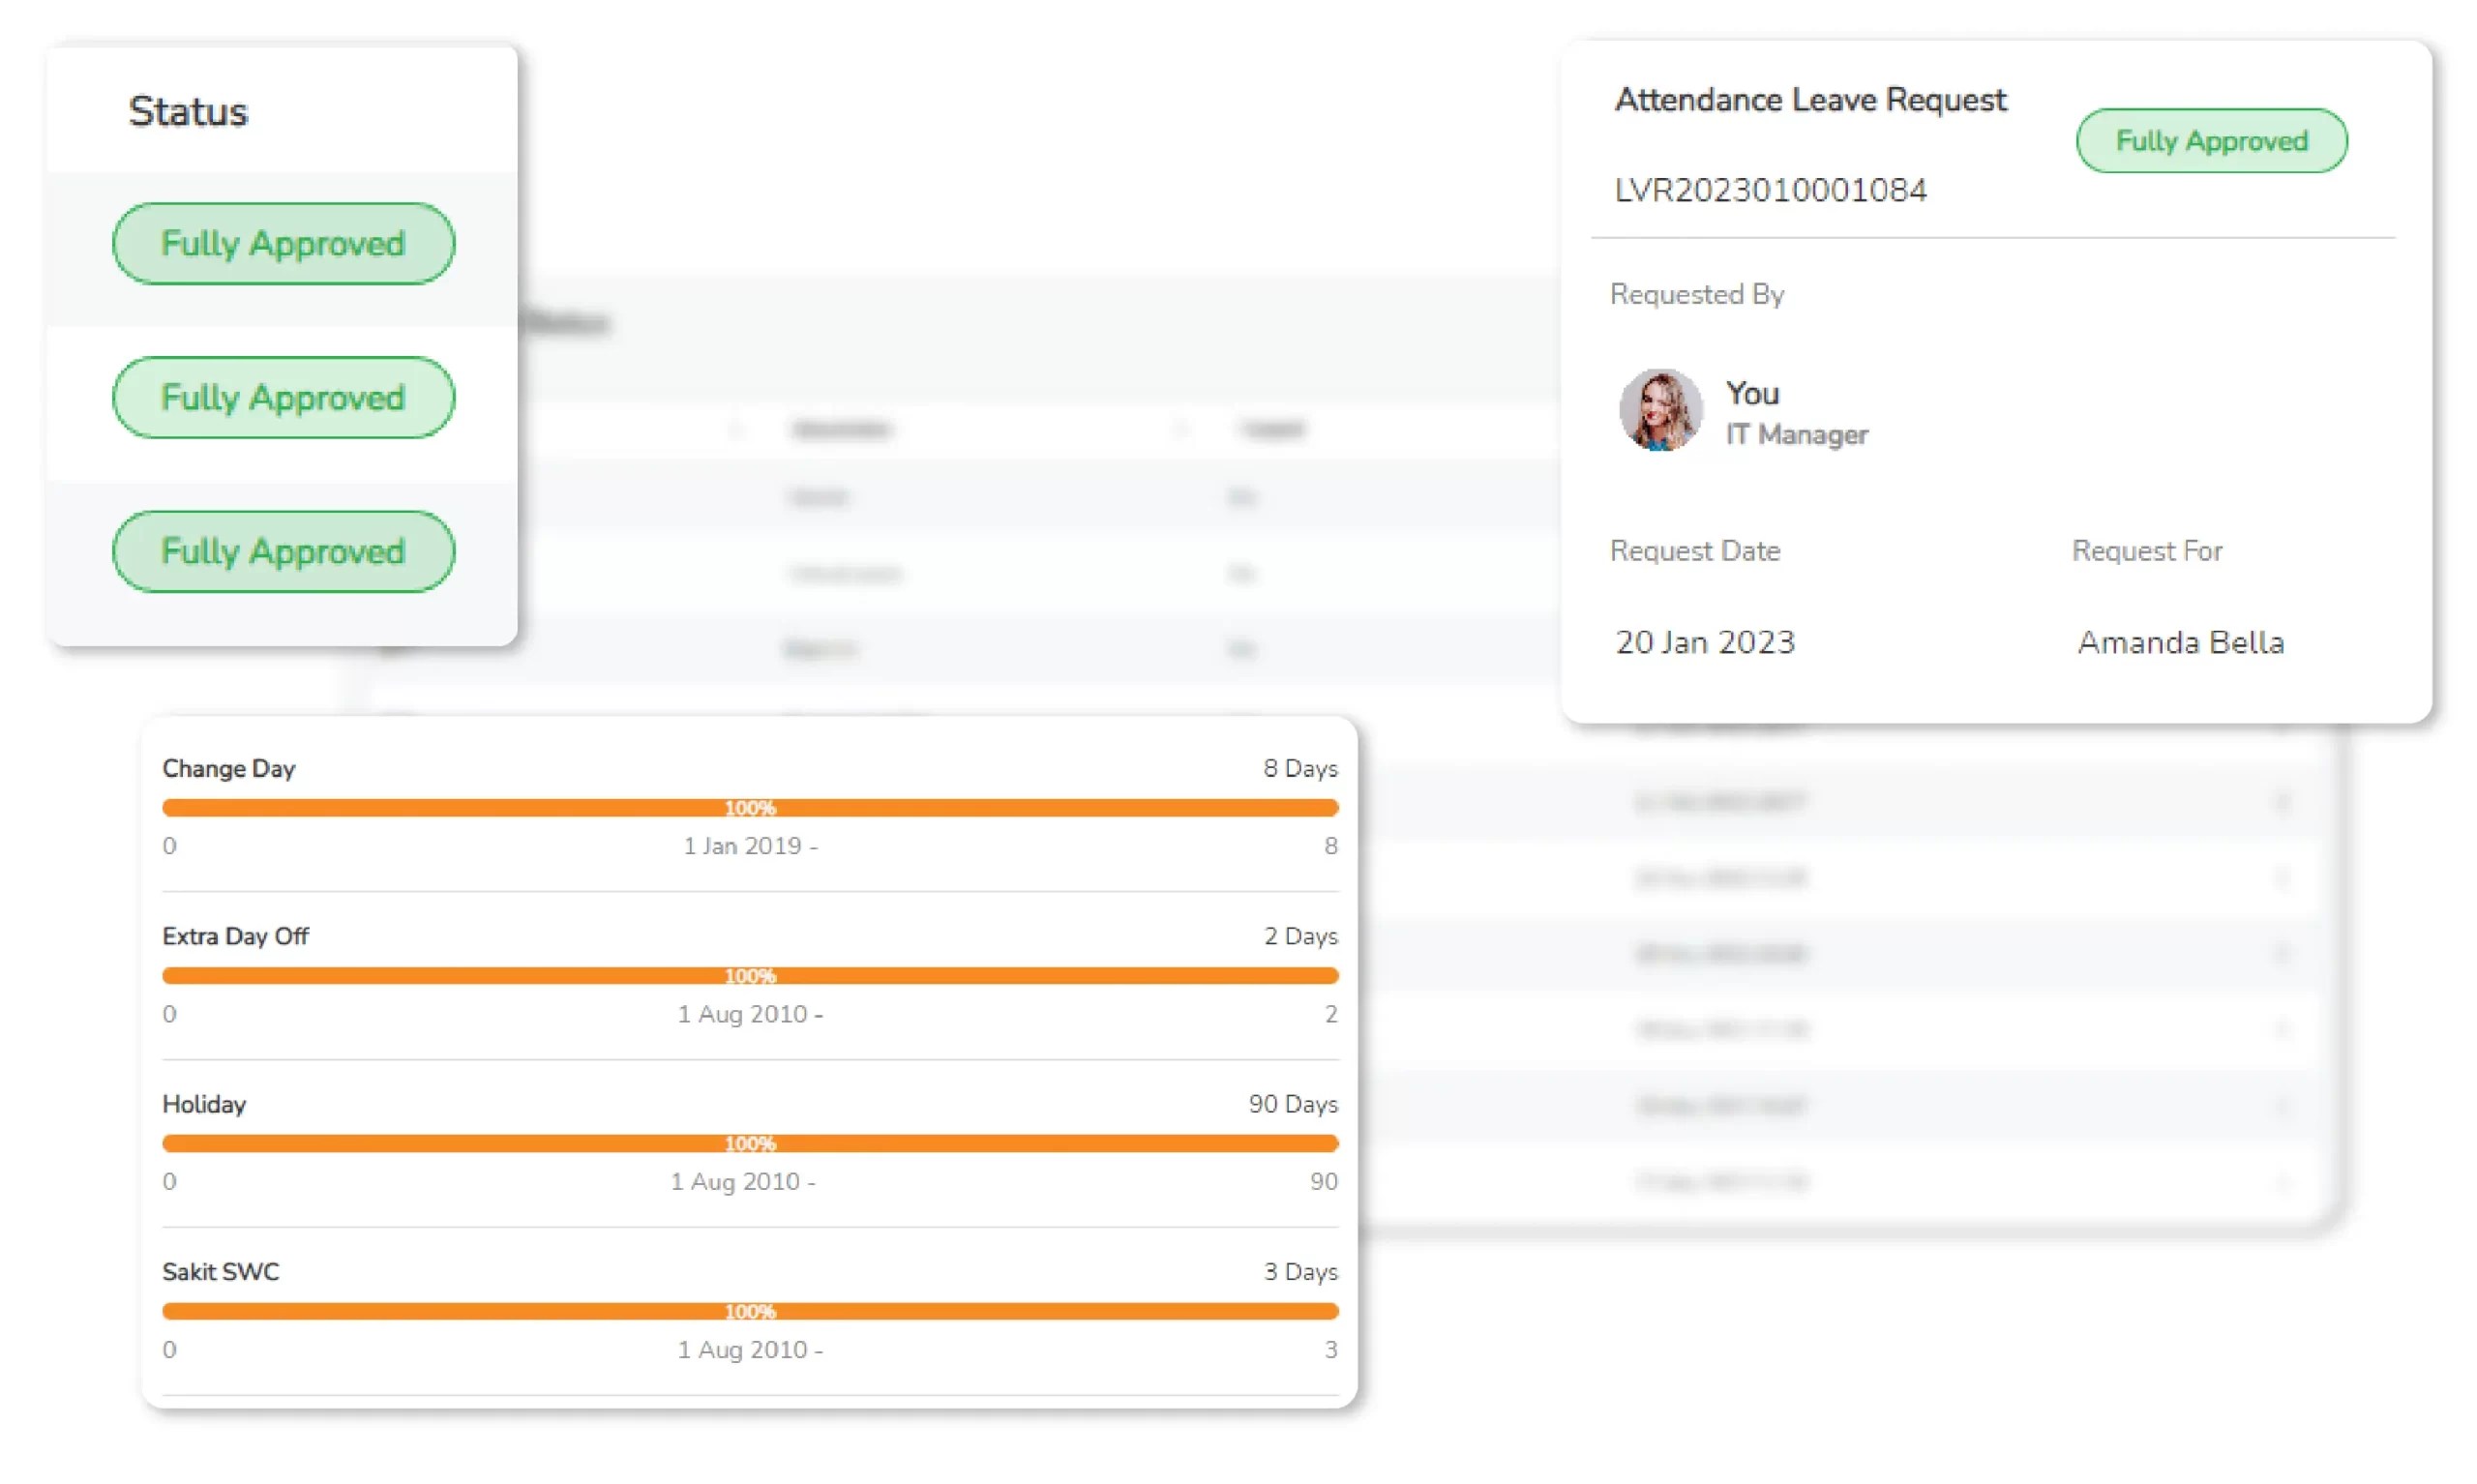
Task: Select the Amanda Bella request-for name
Action: point(2180,642)
